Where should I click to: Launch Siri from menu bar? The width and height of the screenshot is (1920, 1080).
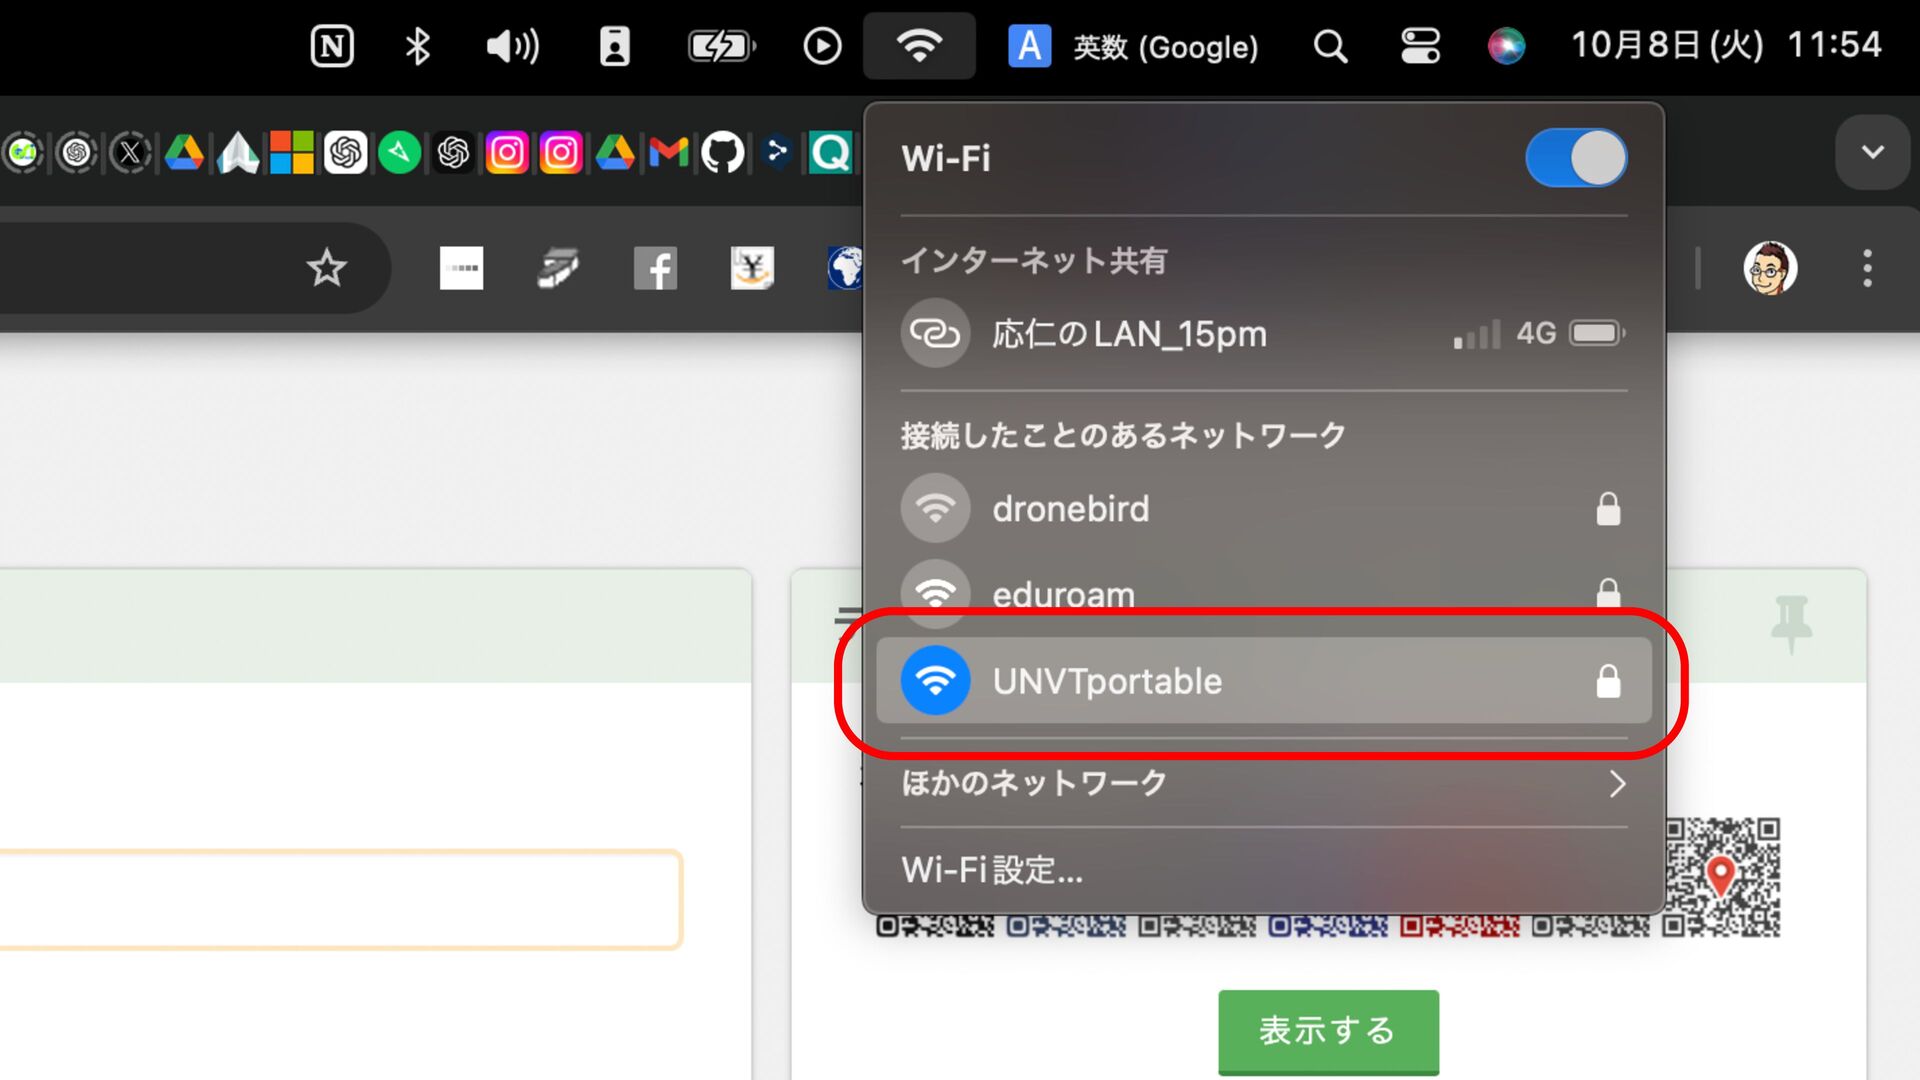click(x=1506, y=46)
